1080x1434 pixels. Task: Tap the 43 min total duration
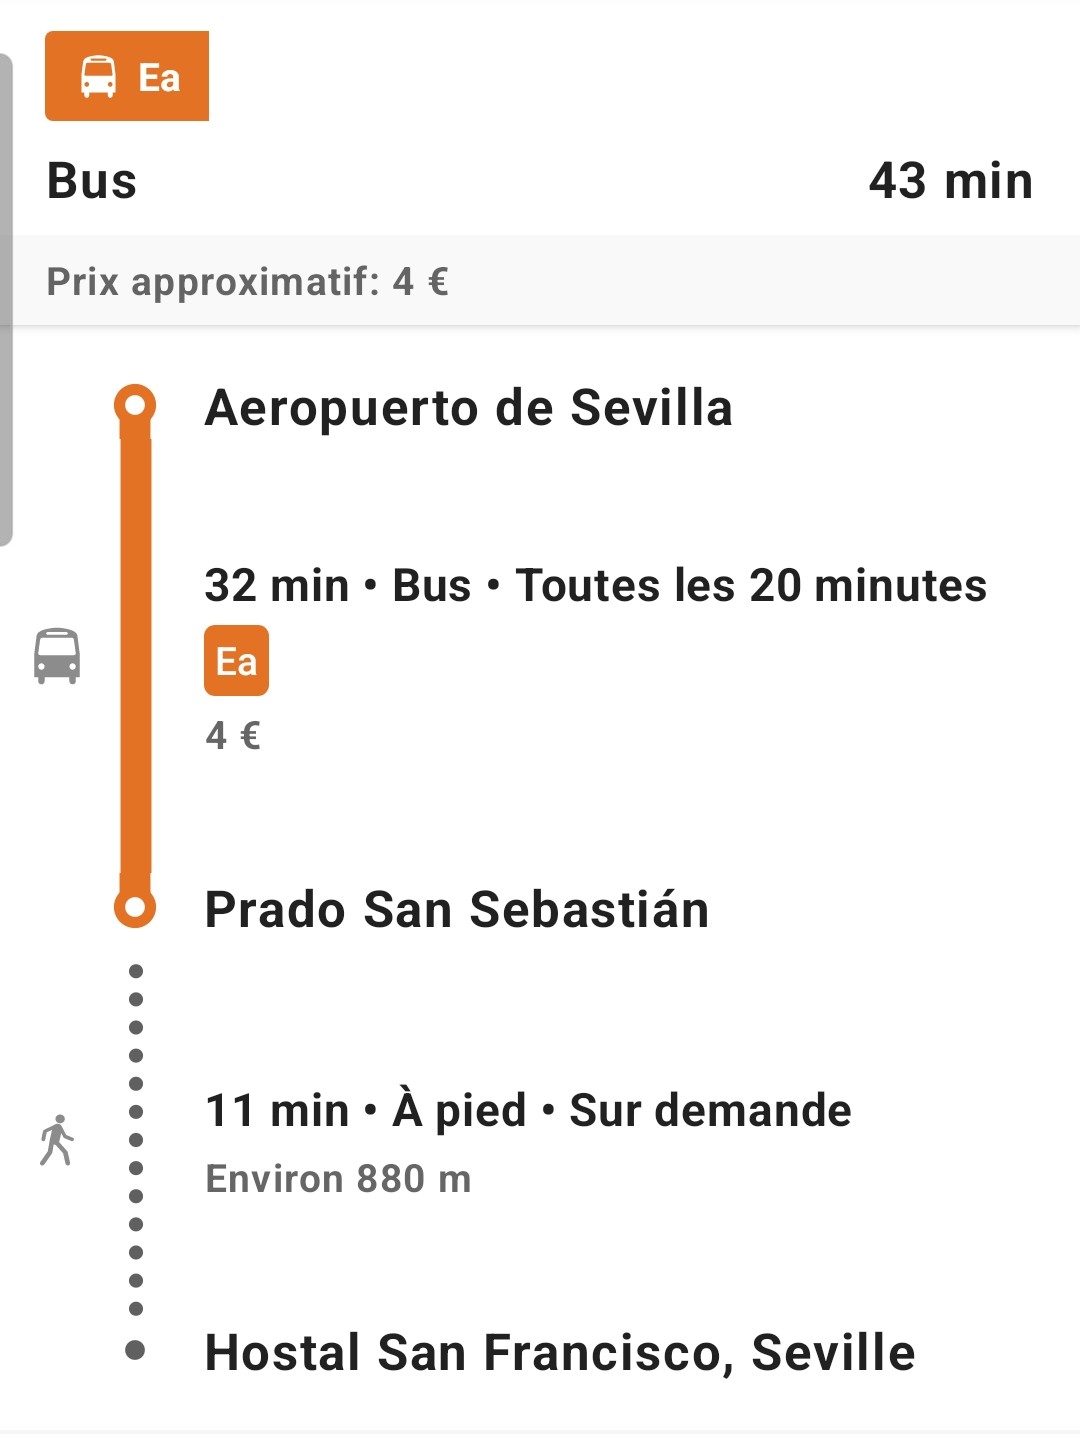[950, 181]
